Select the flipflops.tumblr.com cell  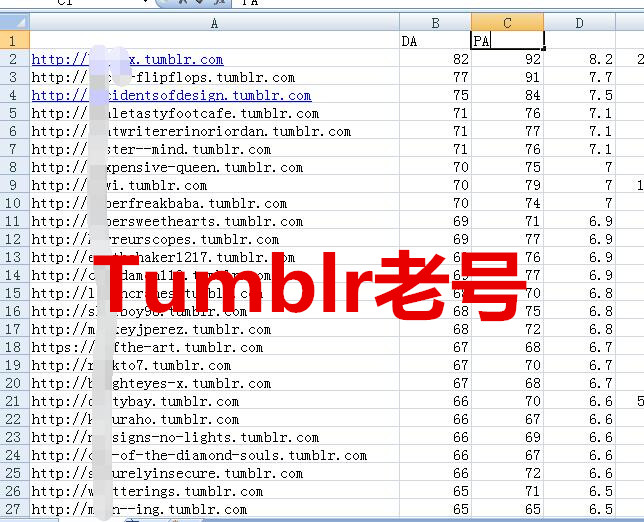214,77
